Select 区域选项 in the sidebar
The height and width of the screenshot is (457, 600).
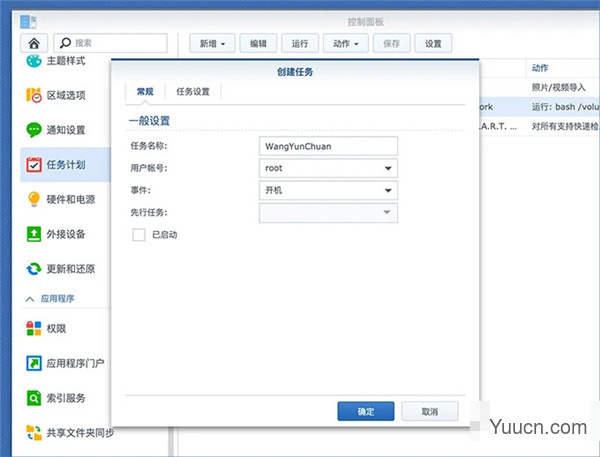(66, 95)
